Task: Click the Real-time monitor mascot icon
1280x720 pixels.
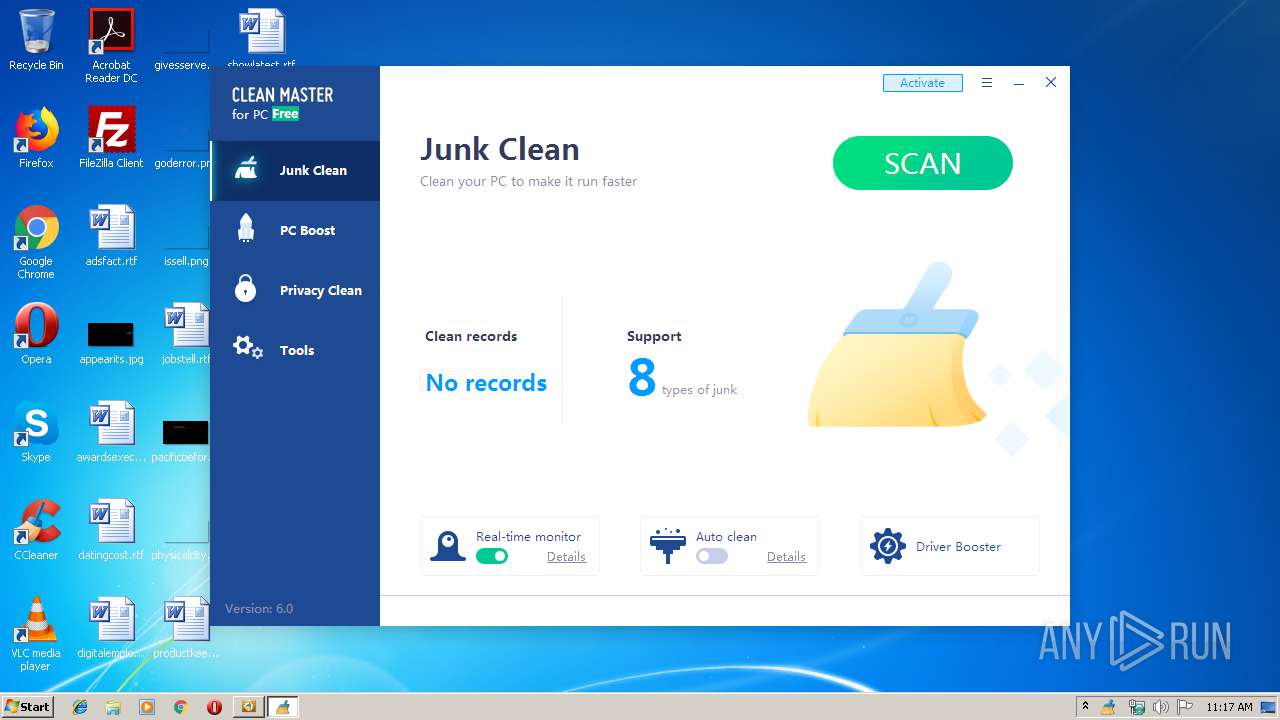Action: [448, 546]
